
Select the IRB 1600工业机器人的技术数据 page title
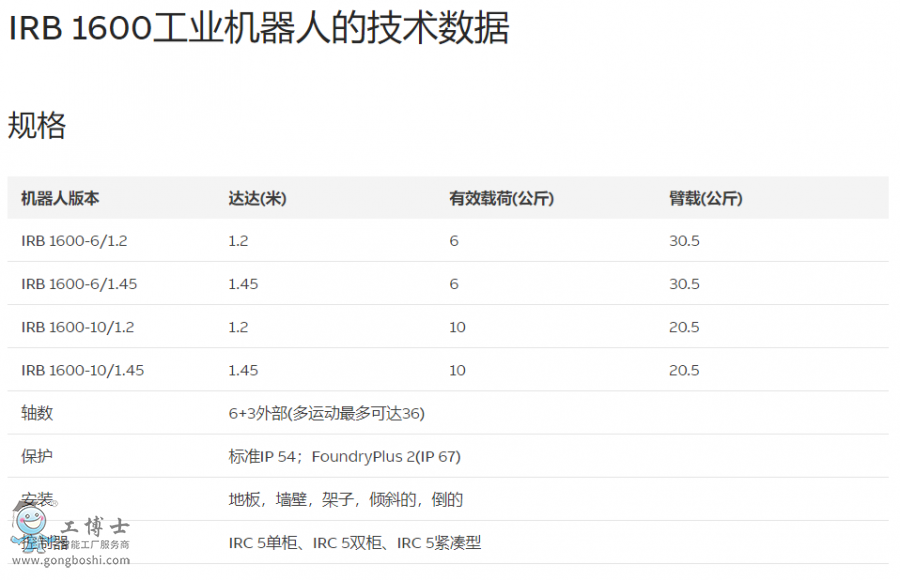click(x=259, y=29)
